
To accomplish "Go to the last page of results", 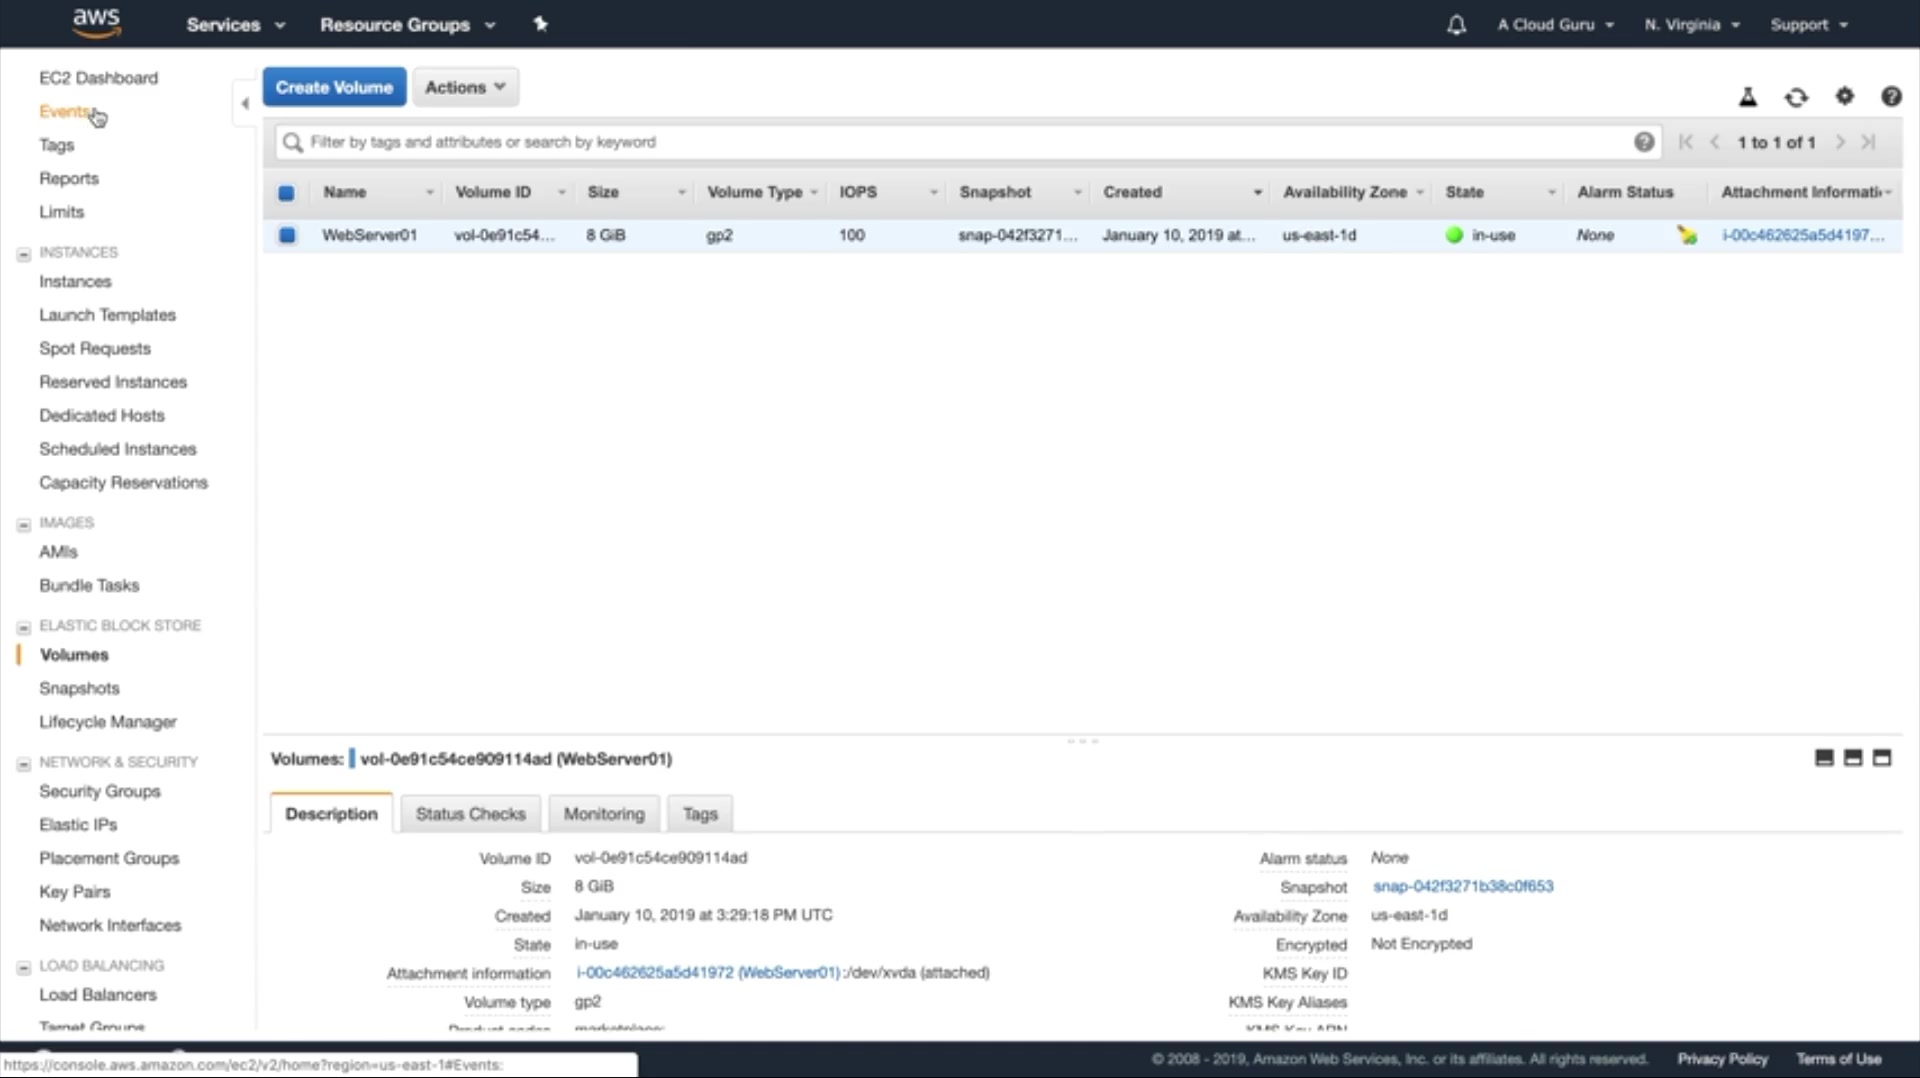I will tap(1868, 142).
